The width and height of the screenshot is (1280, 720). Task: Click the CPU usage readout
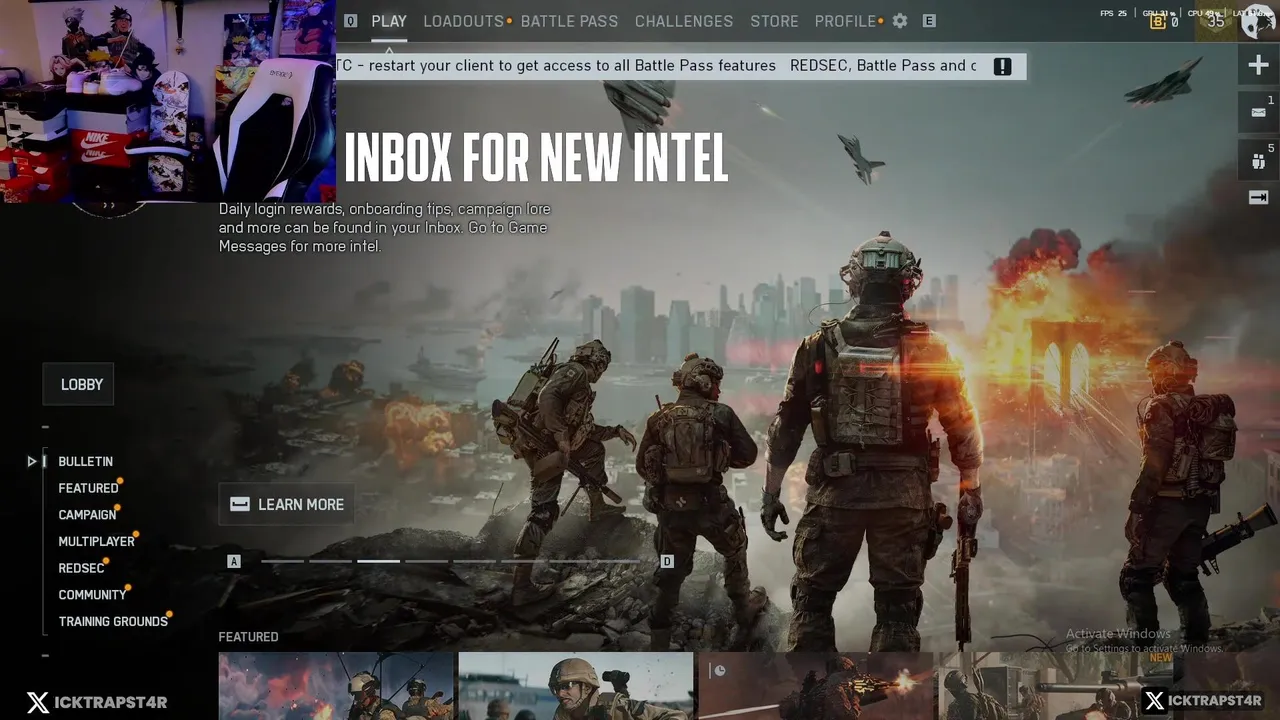coord(1203,13)
